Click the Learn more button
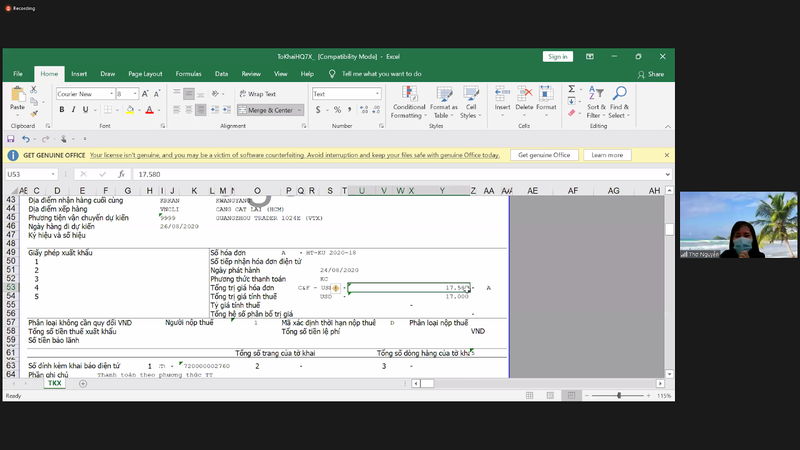 tap(607, 155)
